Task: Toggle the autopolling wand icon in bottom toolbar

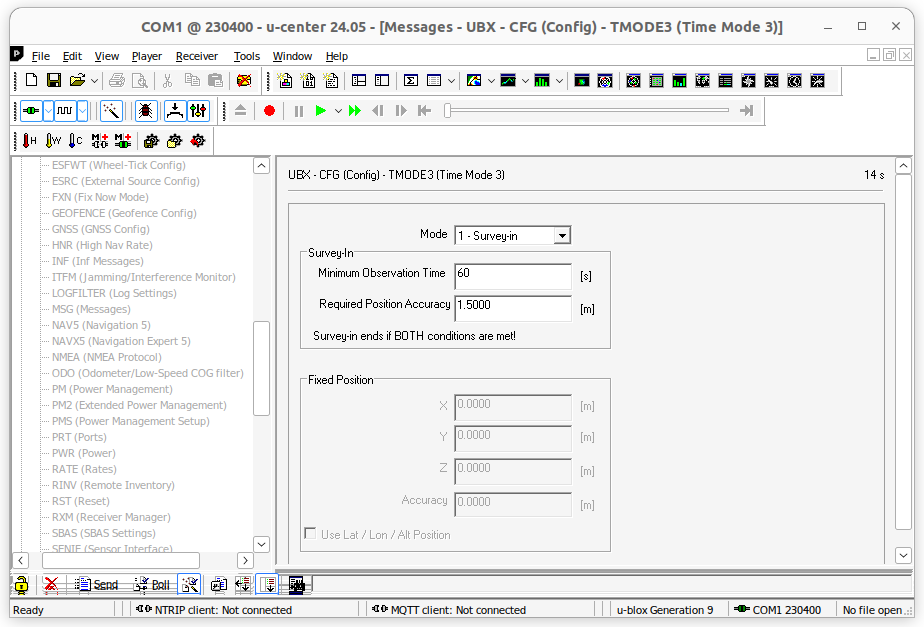Action: [190, 585]
